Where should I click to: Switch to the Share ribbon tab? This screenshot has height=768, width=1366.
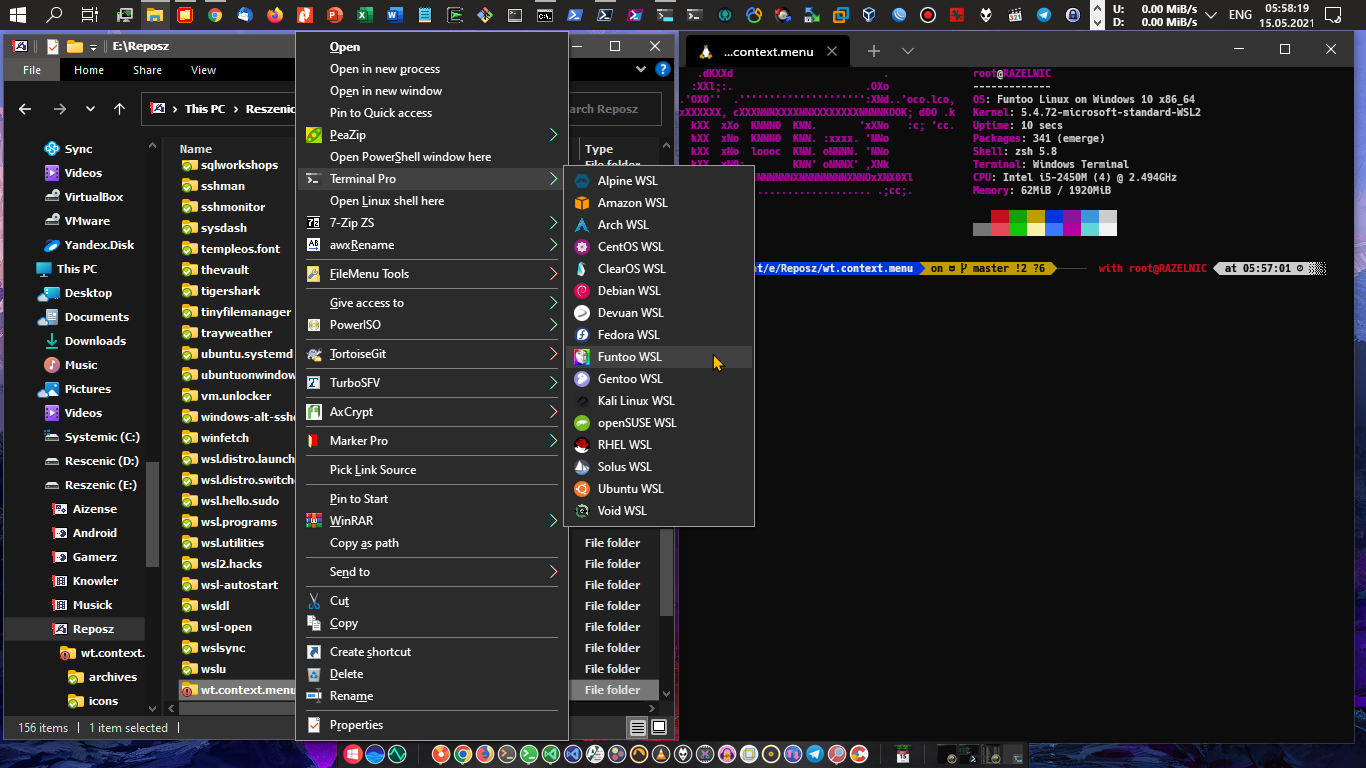[147, 70]
